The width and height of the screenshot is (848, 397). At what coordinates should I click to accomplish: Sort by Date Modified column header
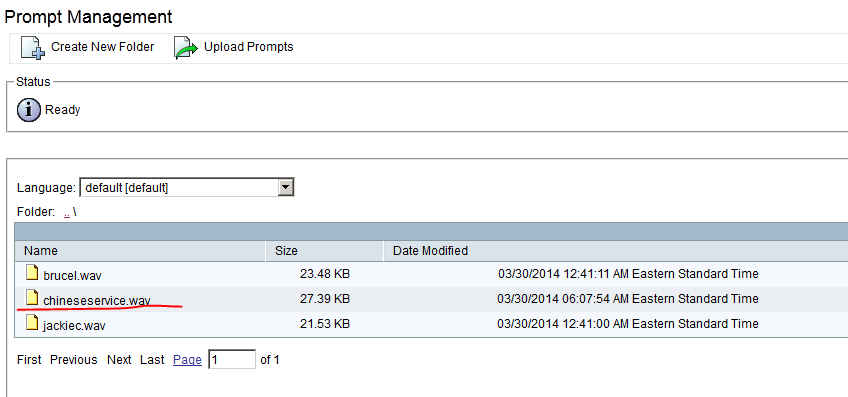[430, 251]
